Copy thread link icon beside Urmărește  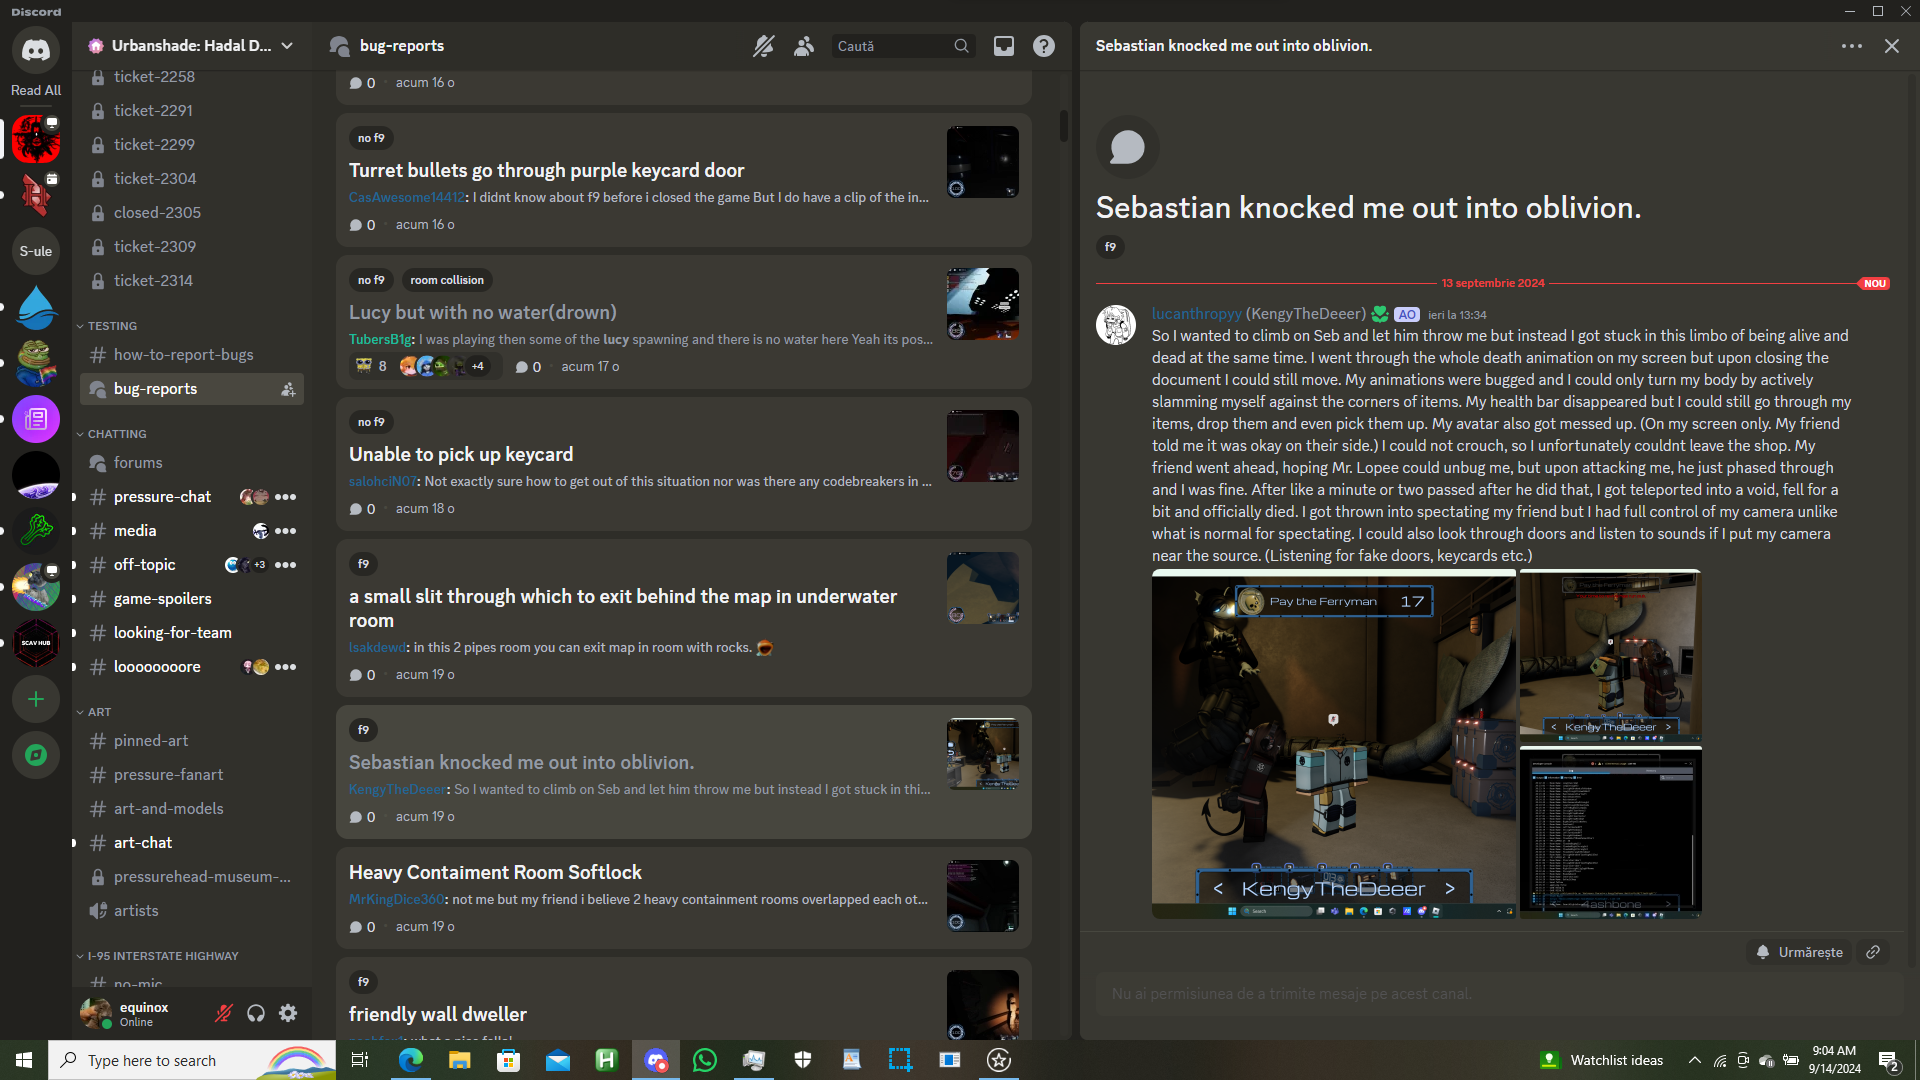1873,952
